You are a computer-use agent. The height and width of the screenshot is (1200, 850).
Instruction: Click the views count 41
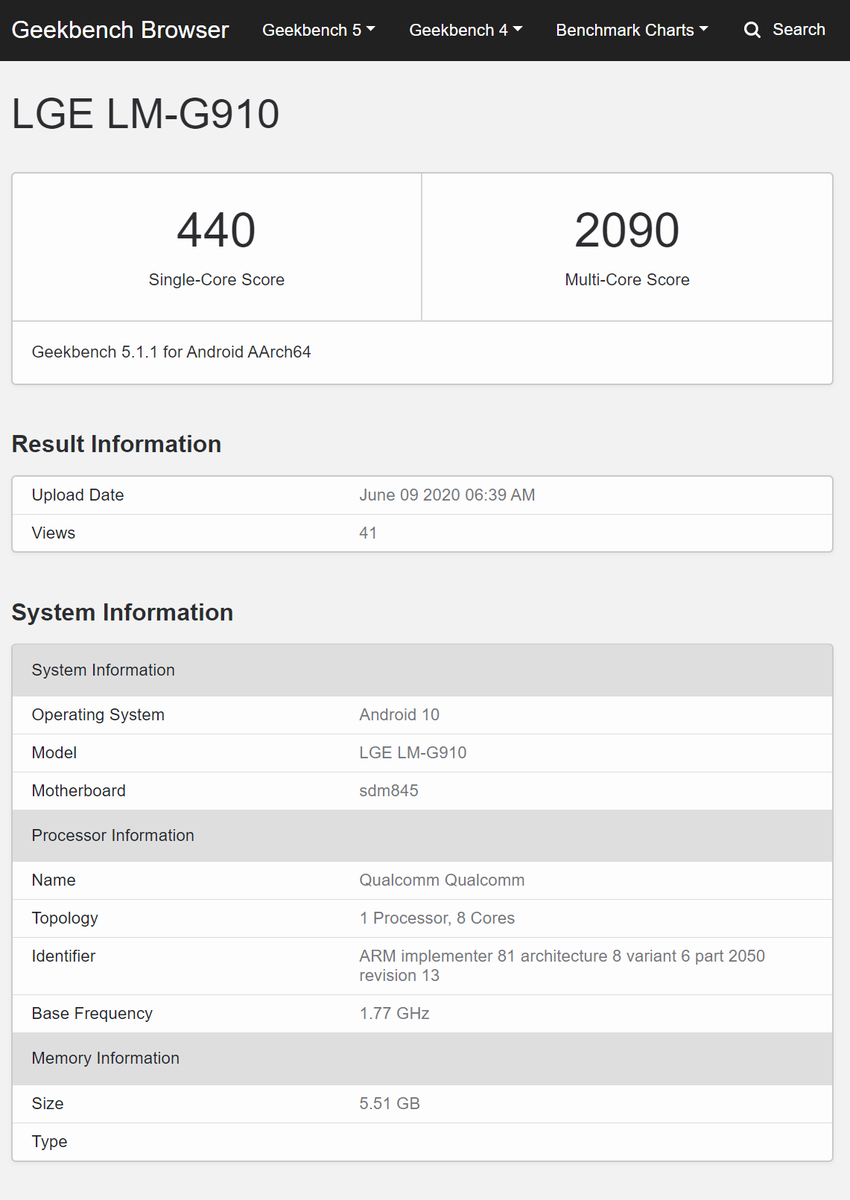click(x=368, y=533)
